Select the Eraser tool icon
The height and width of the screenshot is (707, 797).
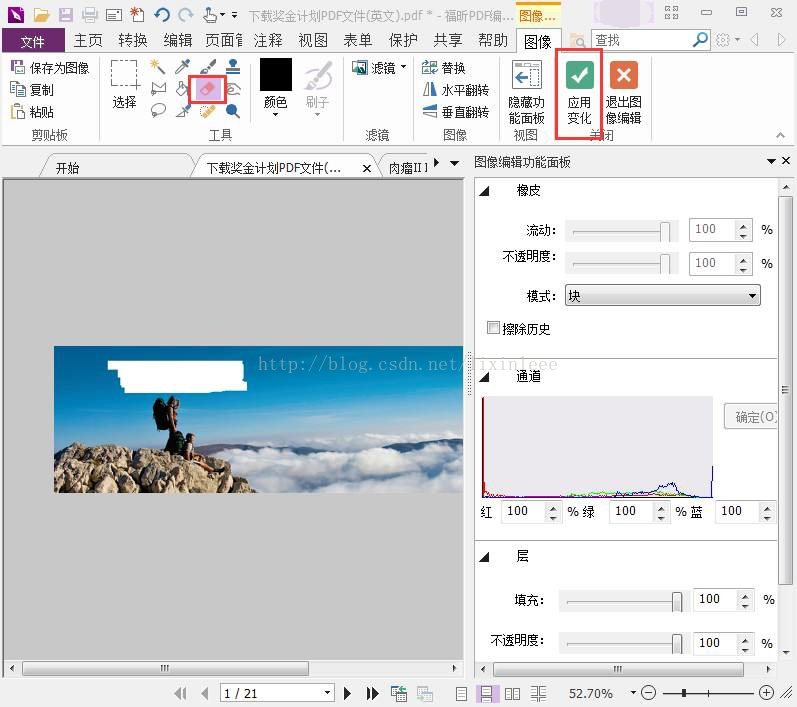tap(208, 89)
